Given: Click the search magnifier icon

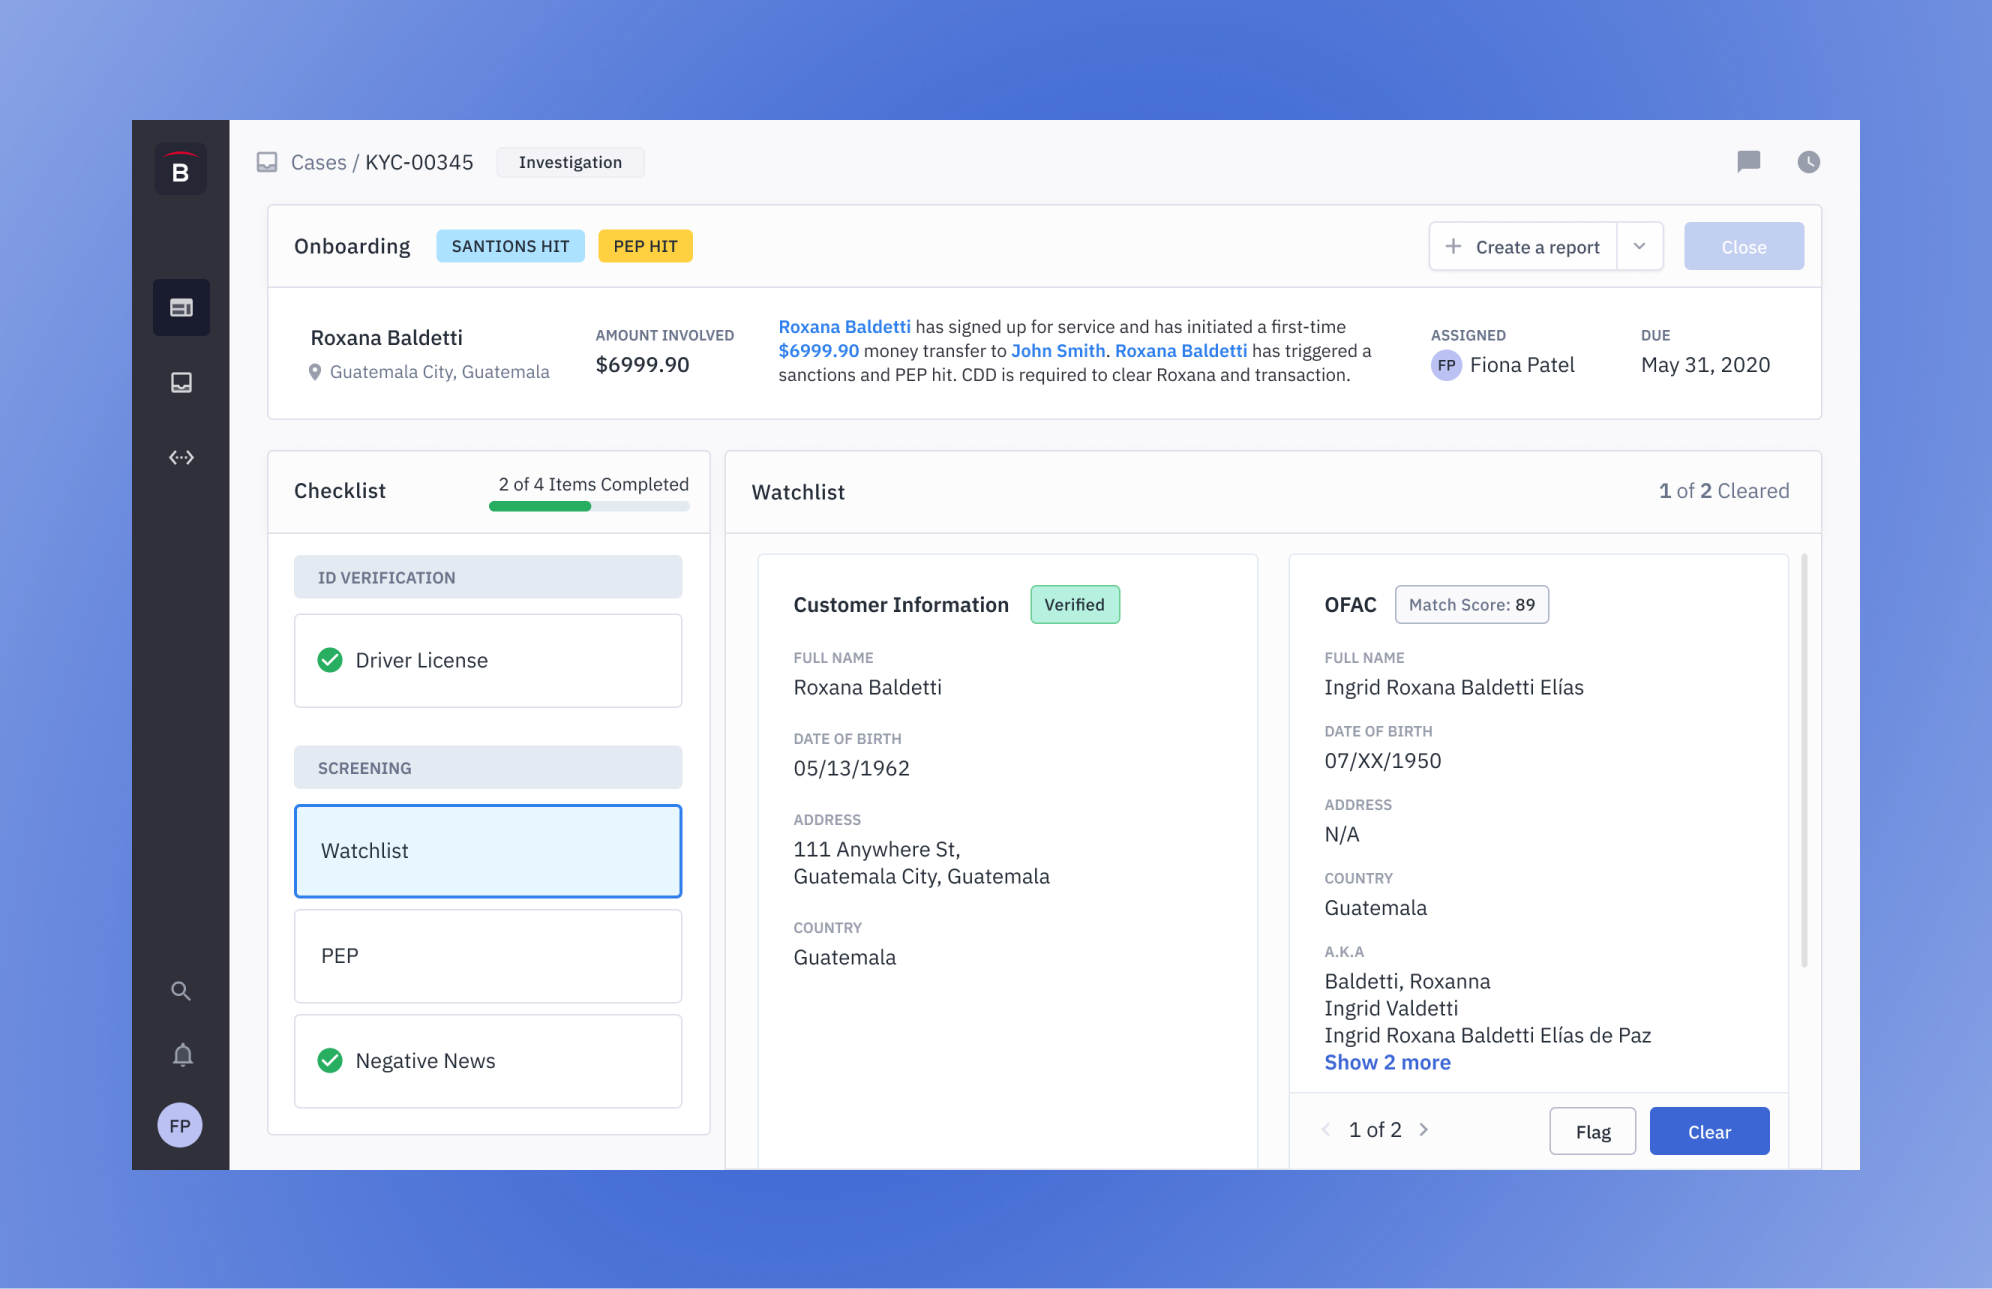Looking at the screenshot, I should 181,990.
